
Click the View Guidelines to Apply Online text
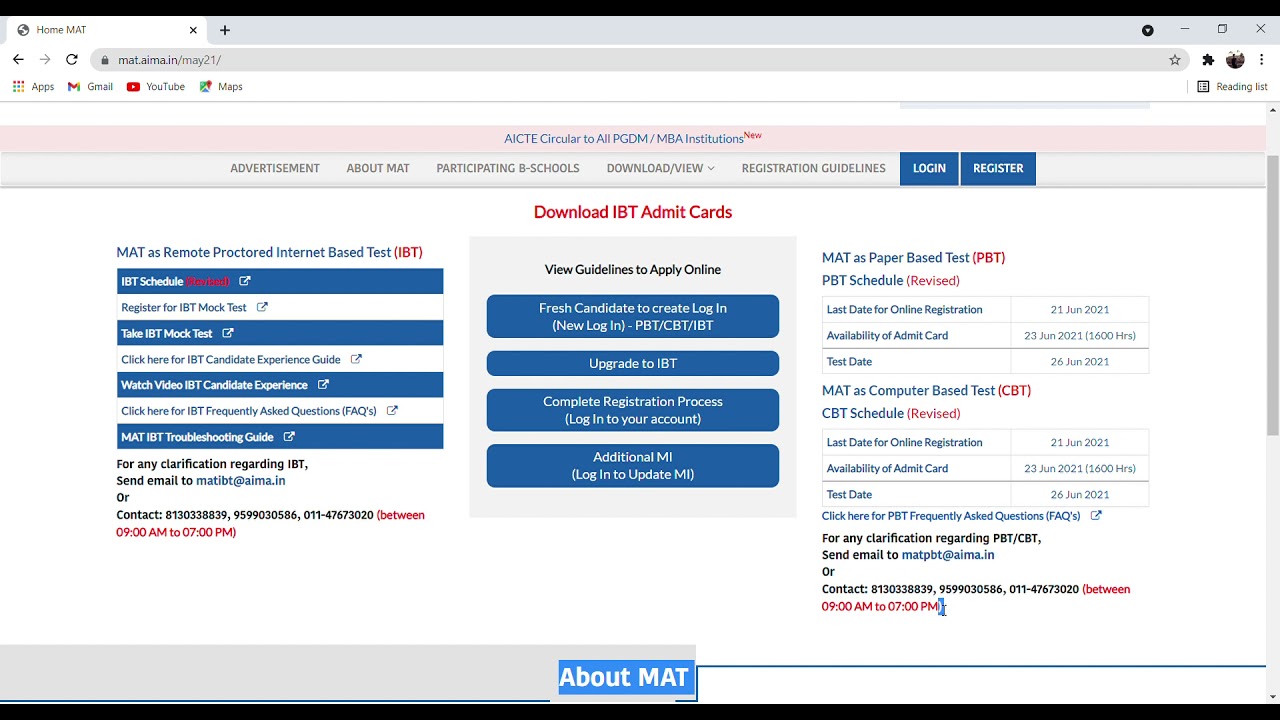633,269
